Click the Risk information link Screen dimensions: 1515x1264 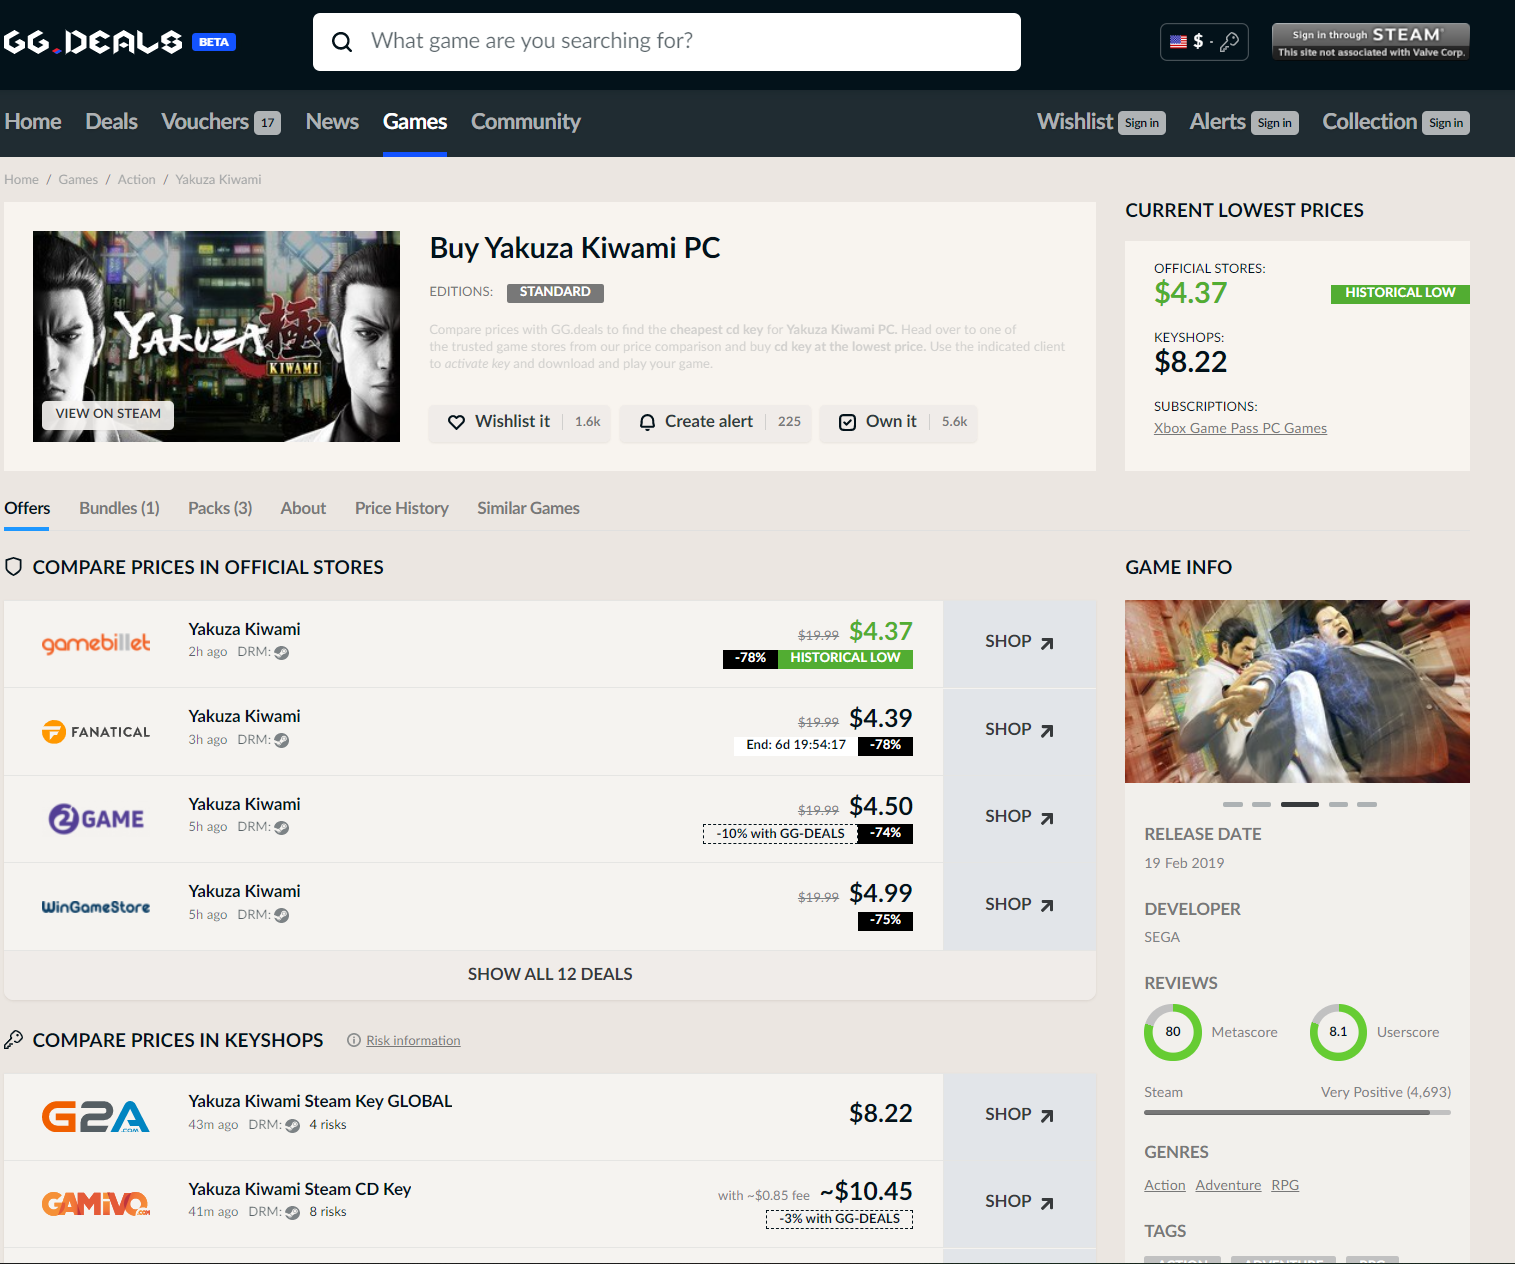(x=413, y=1040)
